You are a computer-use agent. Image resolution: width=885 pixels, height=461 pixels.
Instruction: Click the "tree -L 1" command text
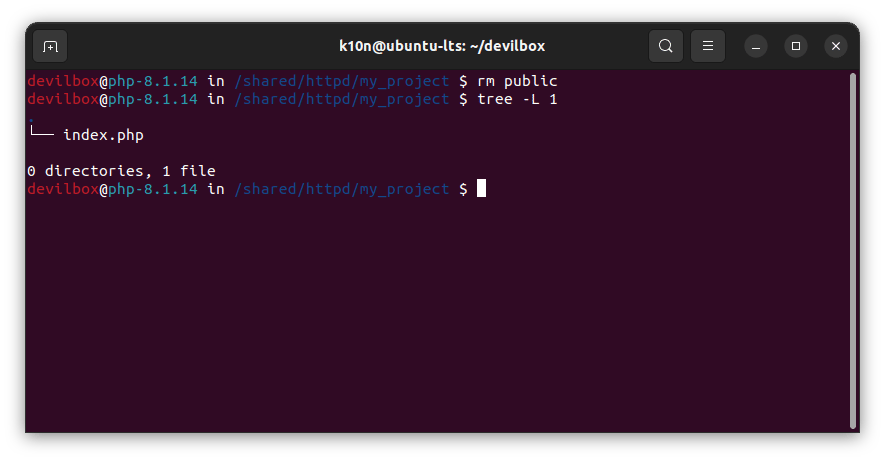pos(517,99)
